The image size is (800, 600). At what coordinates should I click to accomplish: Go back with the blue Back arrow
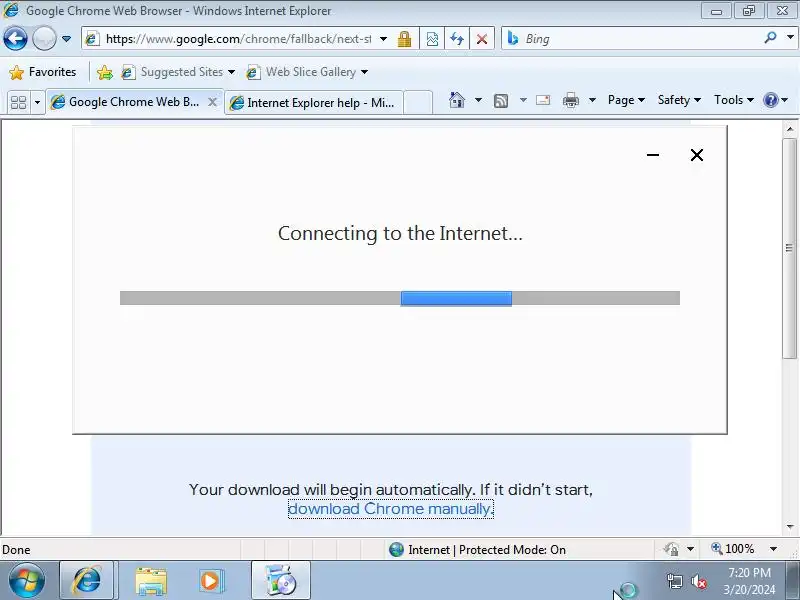(x=15, y=38)
